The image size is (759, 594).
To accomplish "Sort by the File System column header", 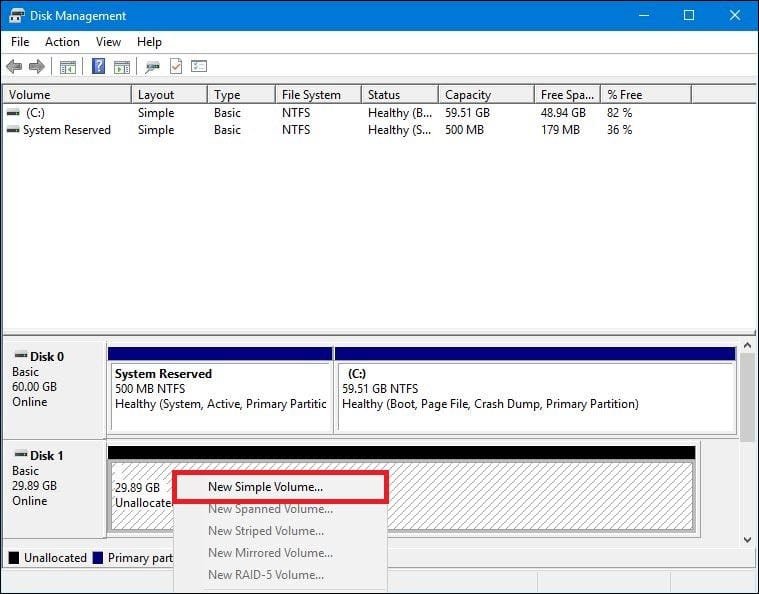I will (x=319, y=94).
